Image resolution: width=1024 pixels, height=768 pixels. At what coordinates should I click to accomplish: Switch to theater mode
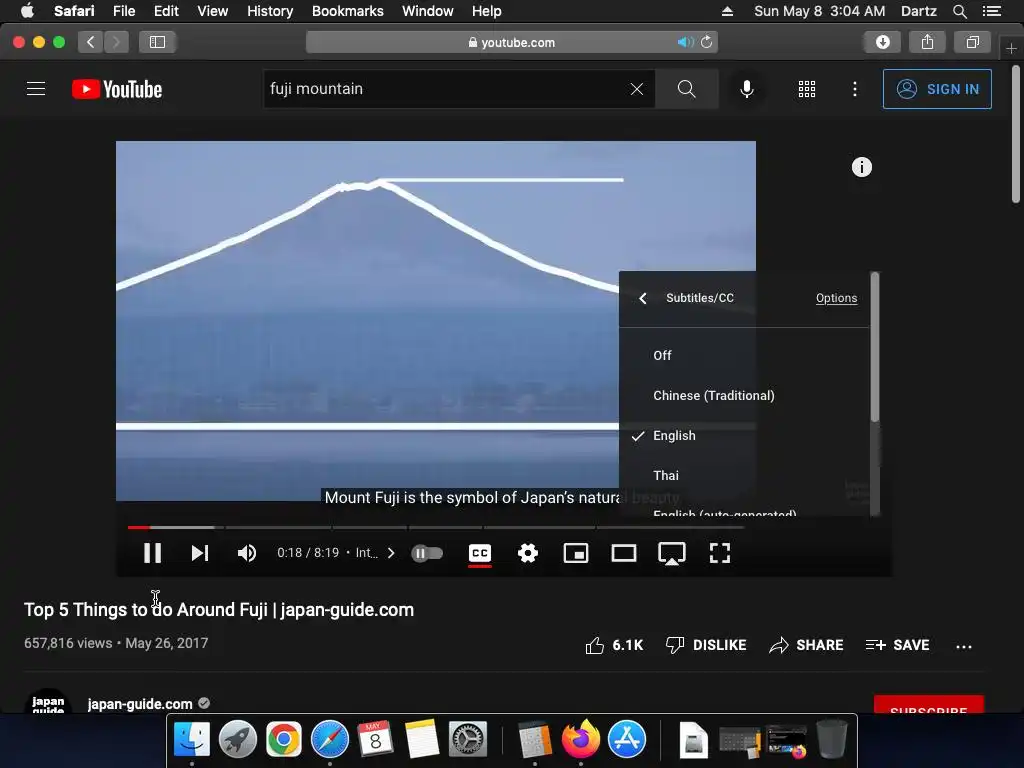coord(624,553)
